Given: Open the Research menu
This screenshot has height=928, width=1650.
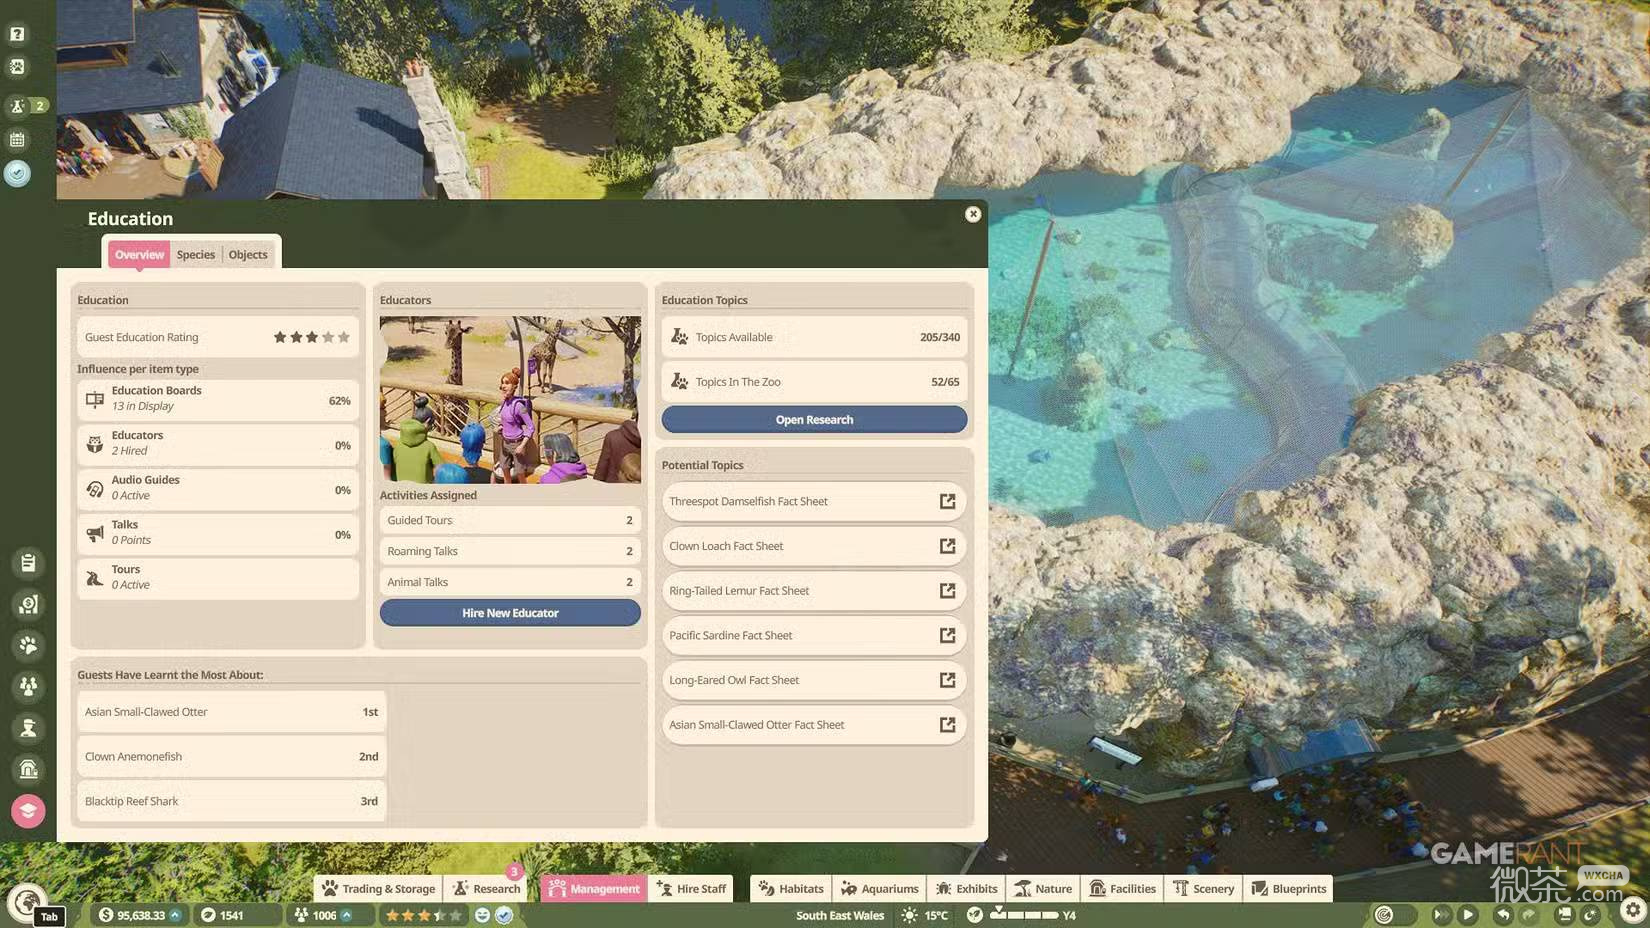Looking at the screenshot, I should (x=487, y=889).
